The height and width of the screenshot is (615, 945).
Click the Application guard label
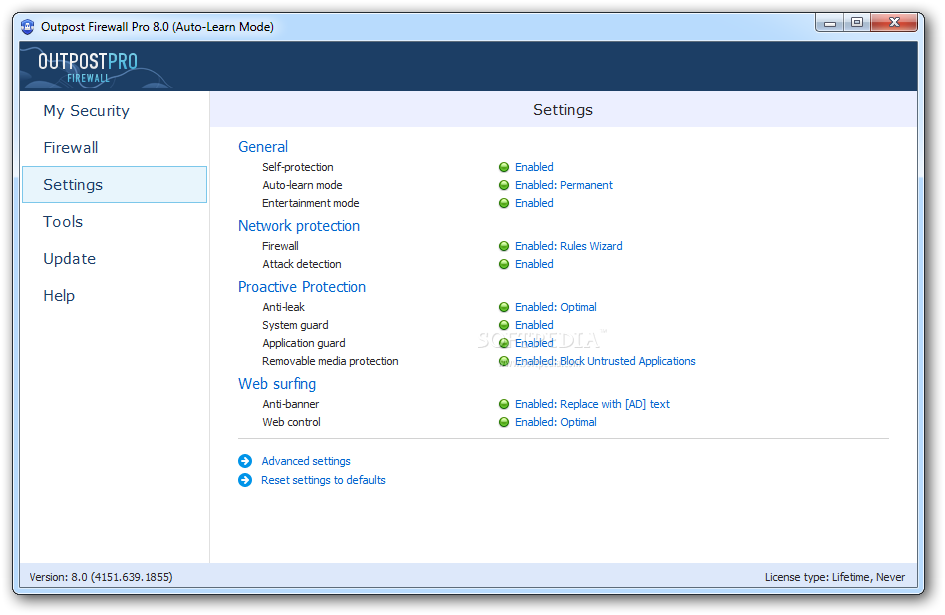coord(304,343)
